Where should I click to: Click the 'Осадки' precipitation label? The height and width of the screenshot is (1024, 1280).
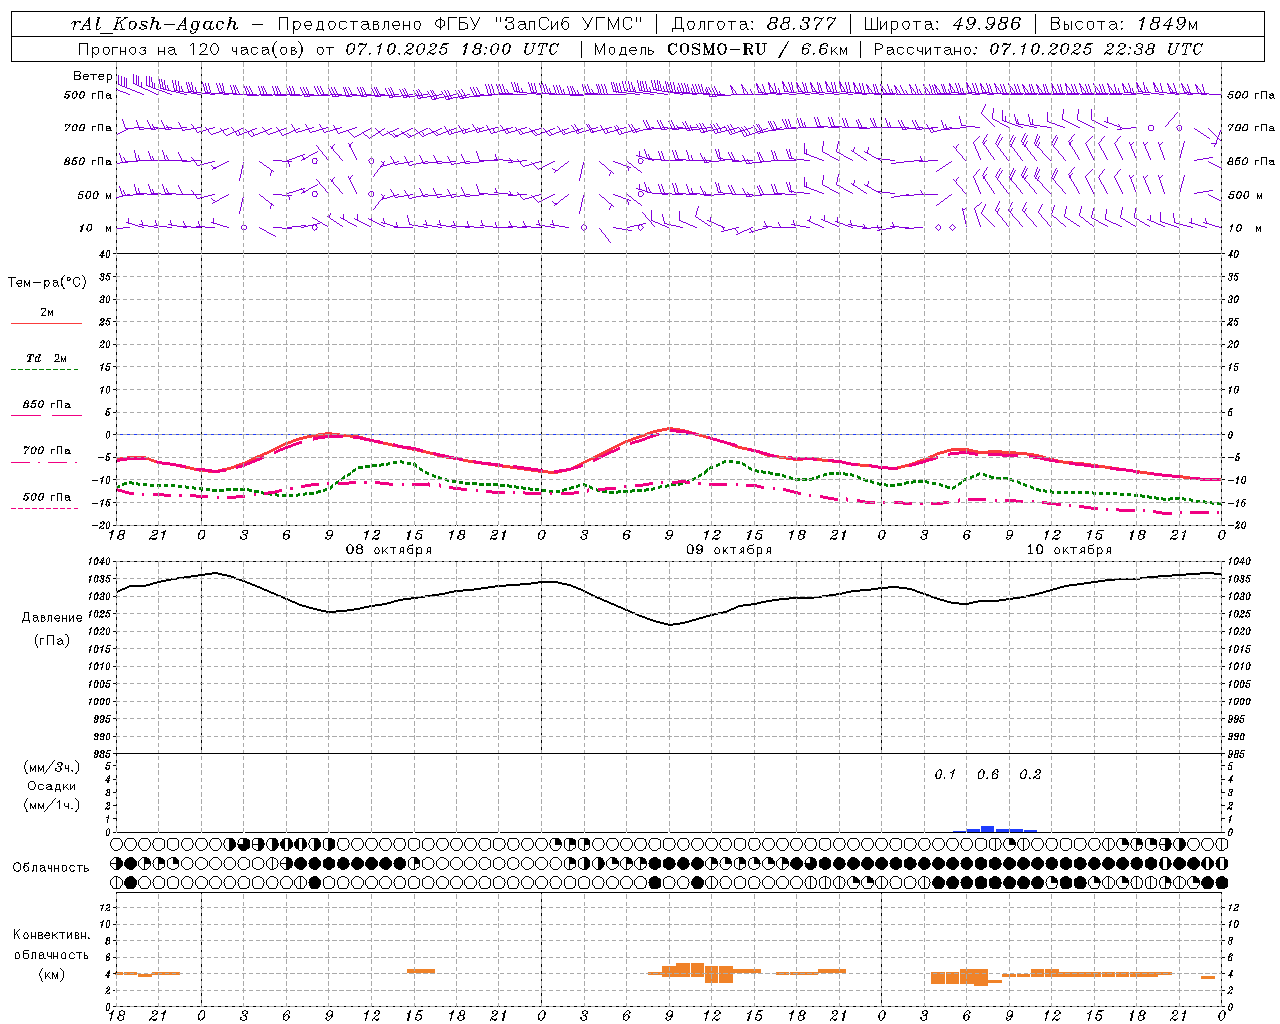pos(52,786)
